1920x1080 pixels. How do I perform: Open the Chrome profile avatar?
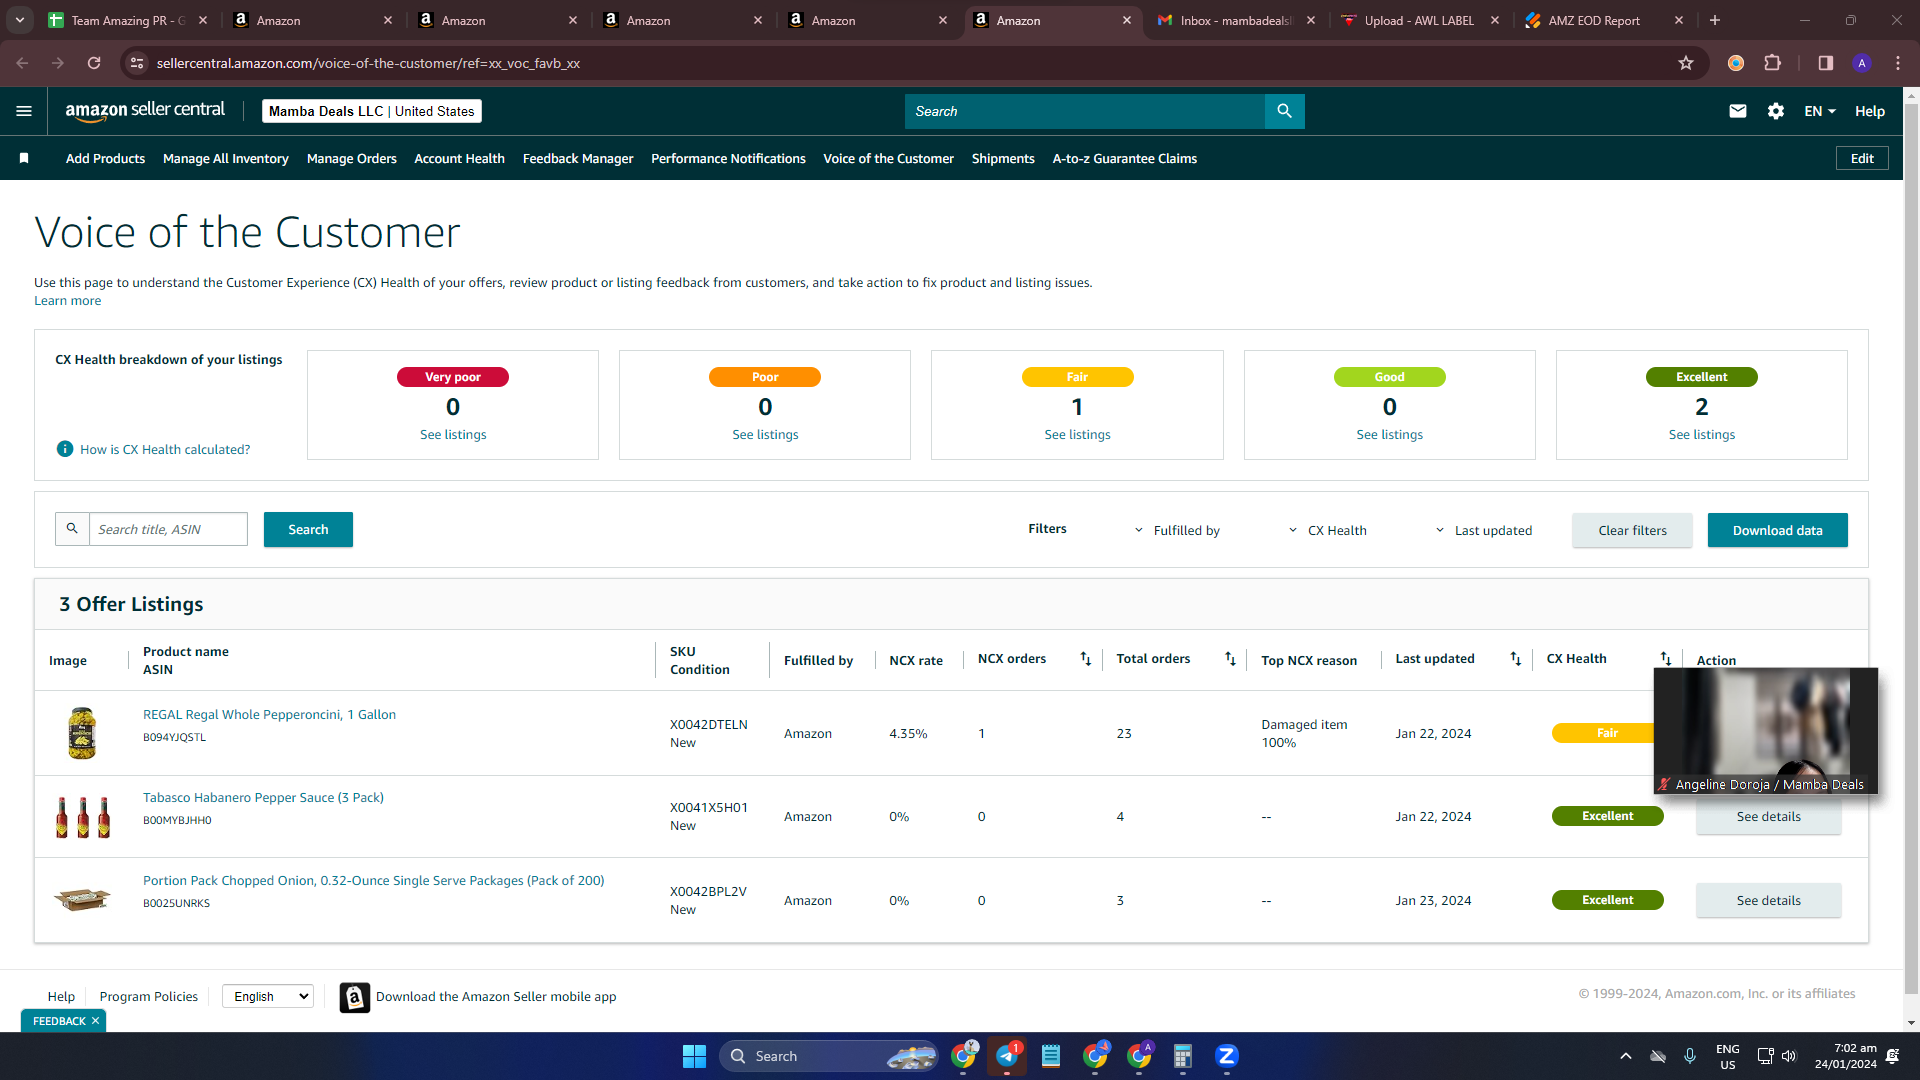coord(1862,63)
